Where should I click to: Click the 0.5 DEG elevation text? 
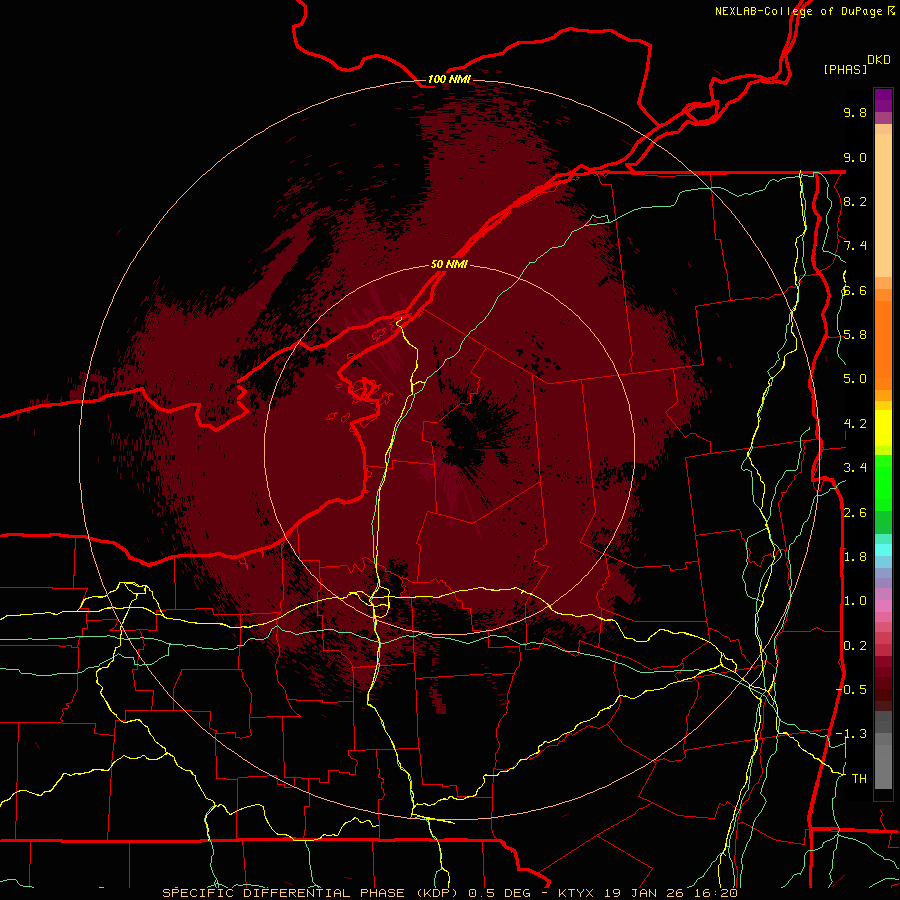pyautogui.click(x=500, y=893)
